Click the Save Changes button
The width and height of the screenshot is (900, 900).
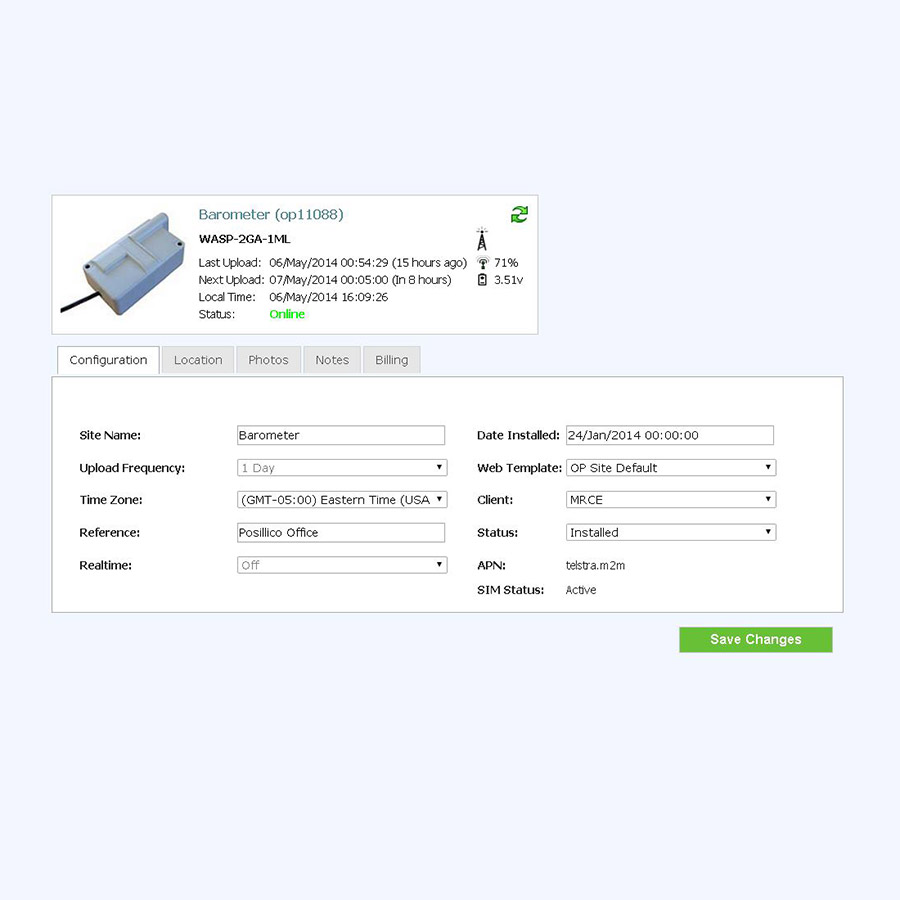click(755, 639)
